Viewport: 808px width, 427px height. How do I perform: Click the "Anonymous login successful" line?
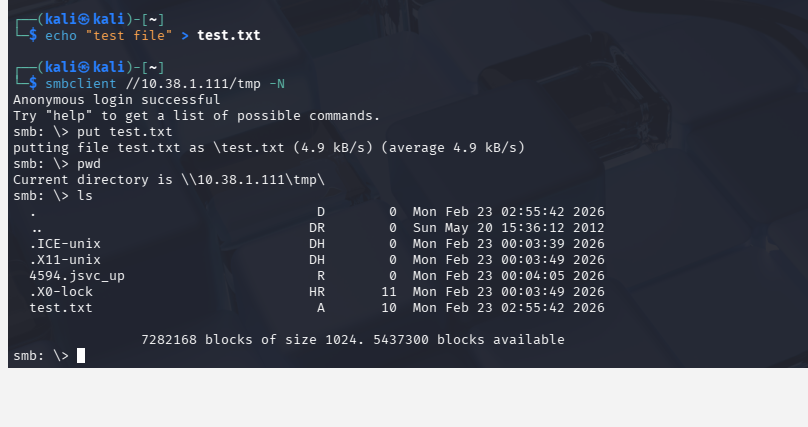116,100
